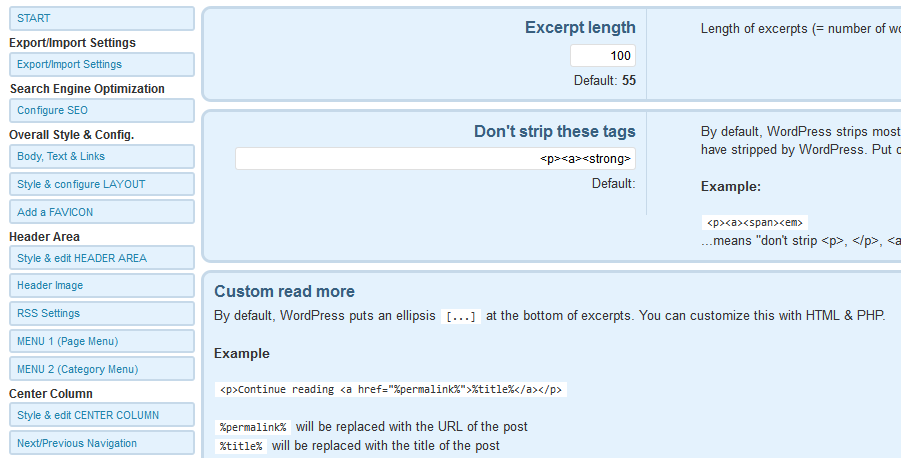The height and width of the screenshot is (458, 901).
Task: Select Header Image settings
Action: pos(102,286)
